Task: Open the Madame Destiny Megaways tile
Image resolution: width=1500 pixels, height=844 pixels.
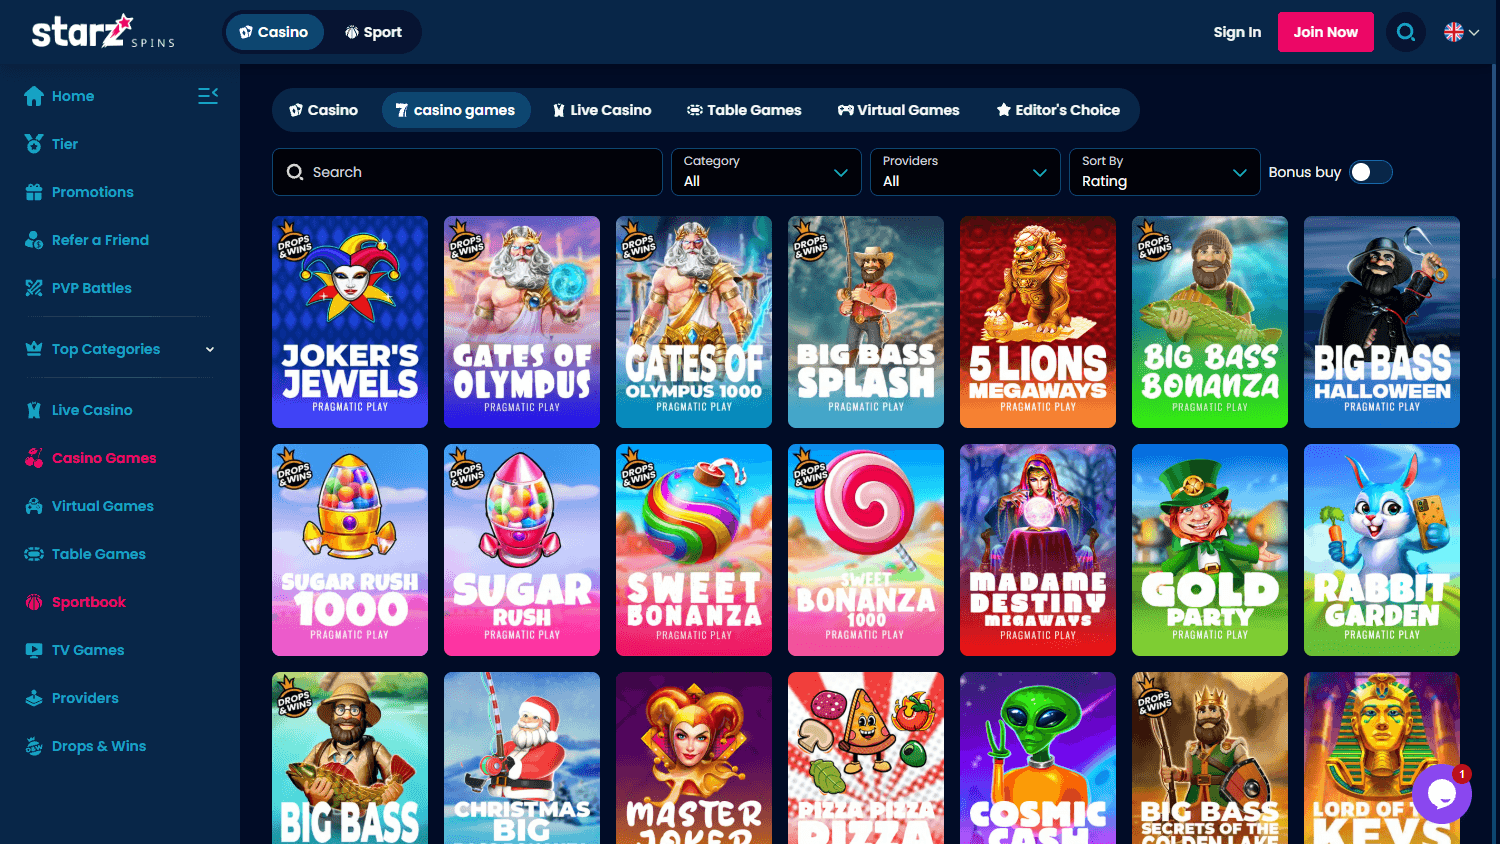Action: (x=1038, y=550)
